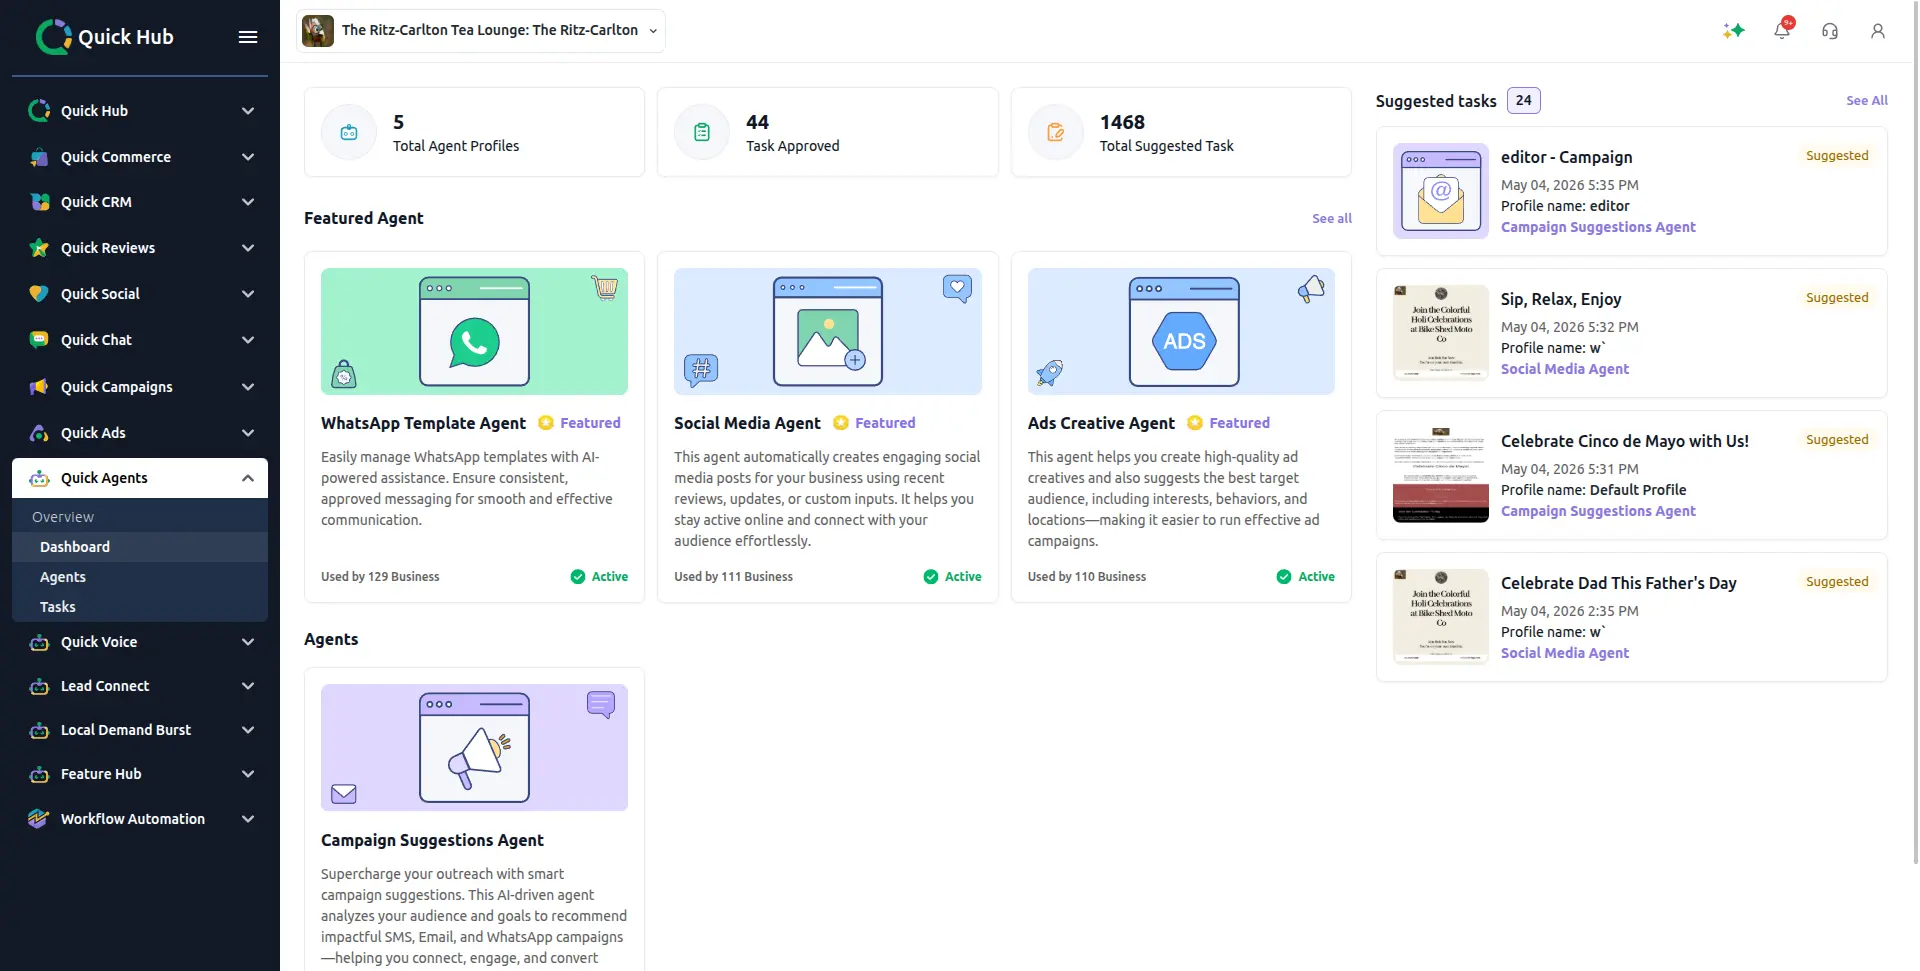Click the page vertical scrollbar
1920x971 pixels.
[1914, 430]
